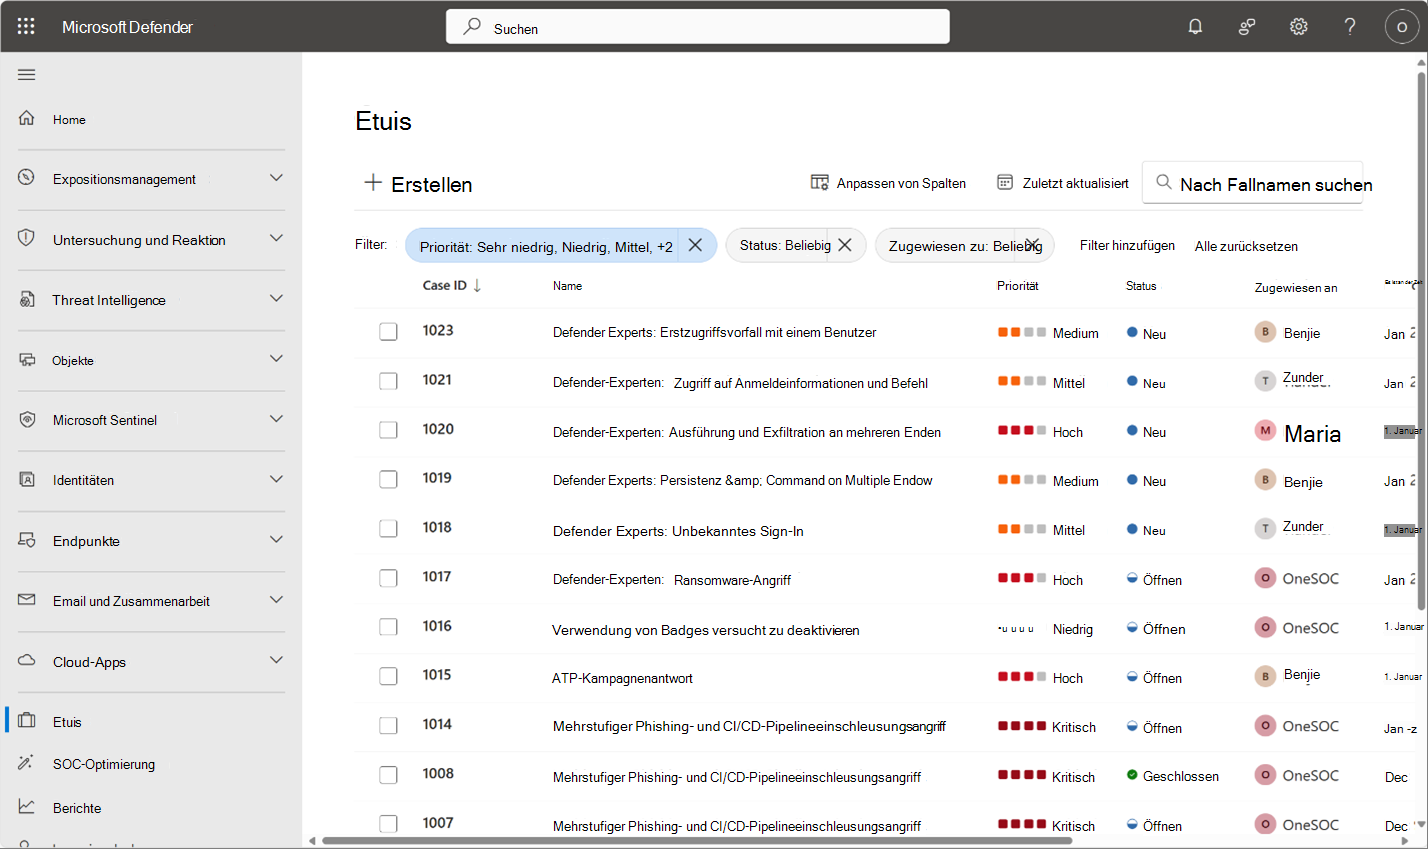
Task: Open the app launcher waffle menu
Action: coord(26,26)
